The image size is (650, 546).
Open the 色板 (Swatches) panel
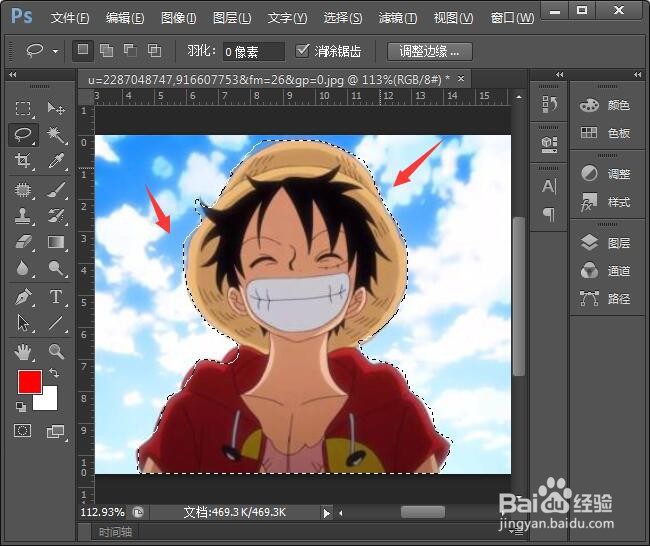tap(605, 133)
